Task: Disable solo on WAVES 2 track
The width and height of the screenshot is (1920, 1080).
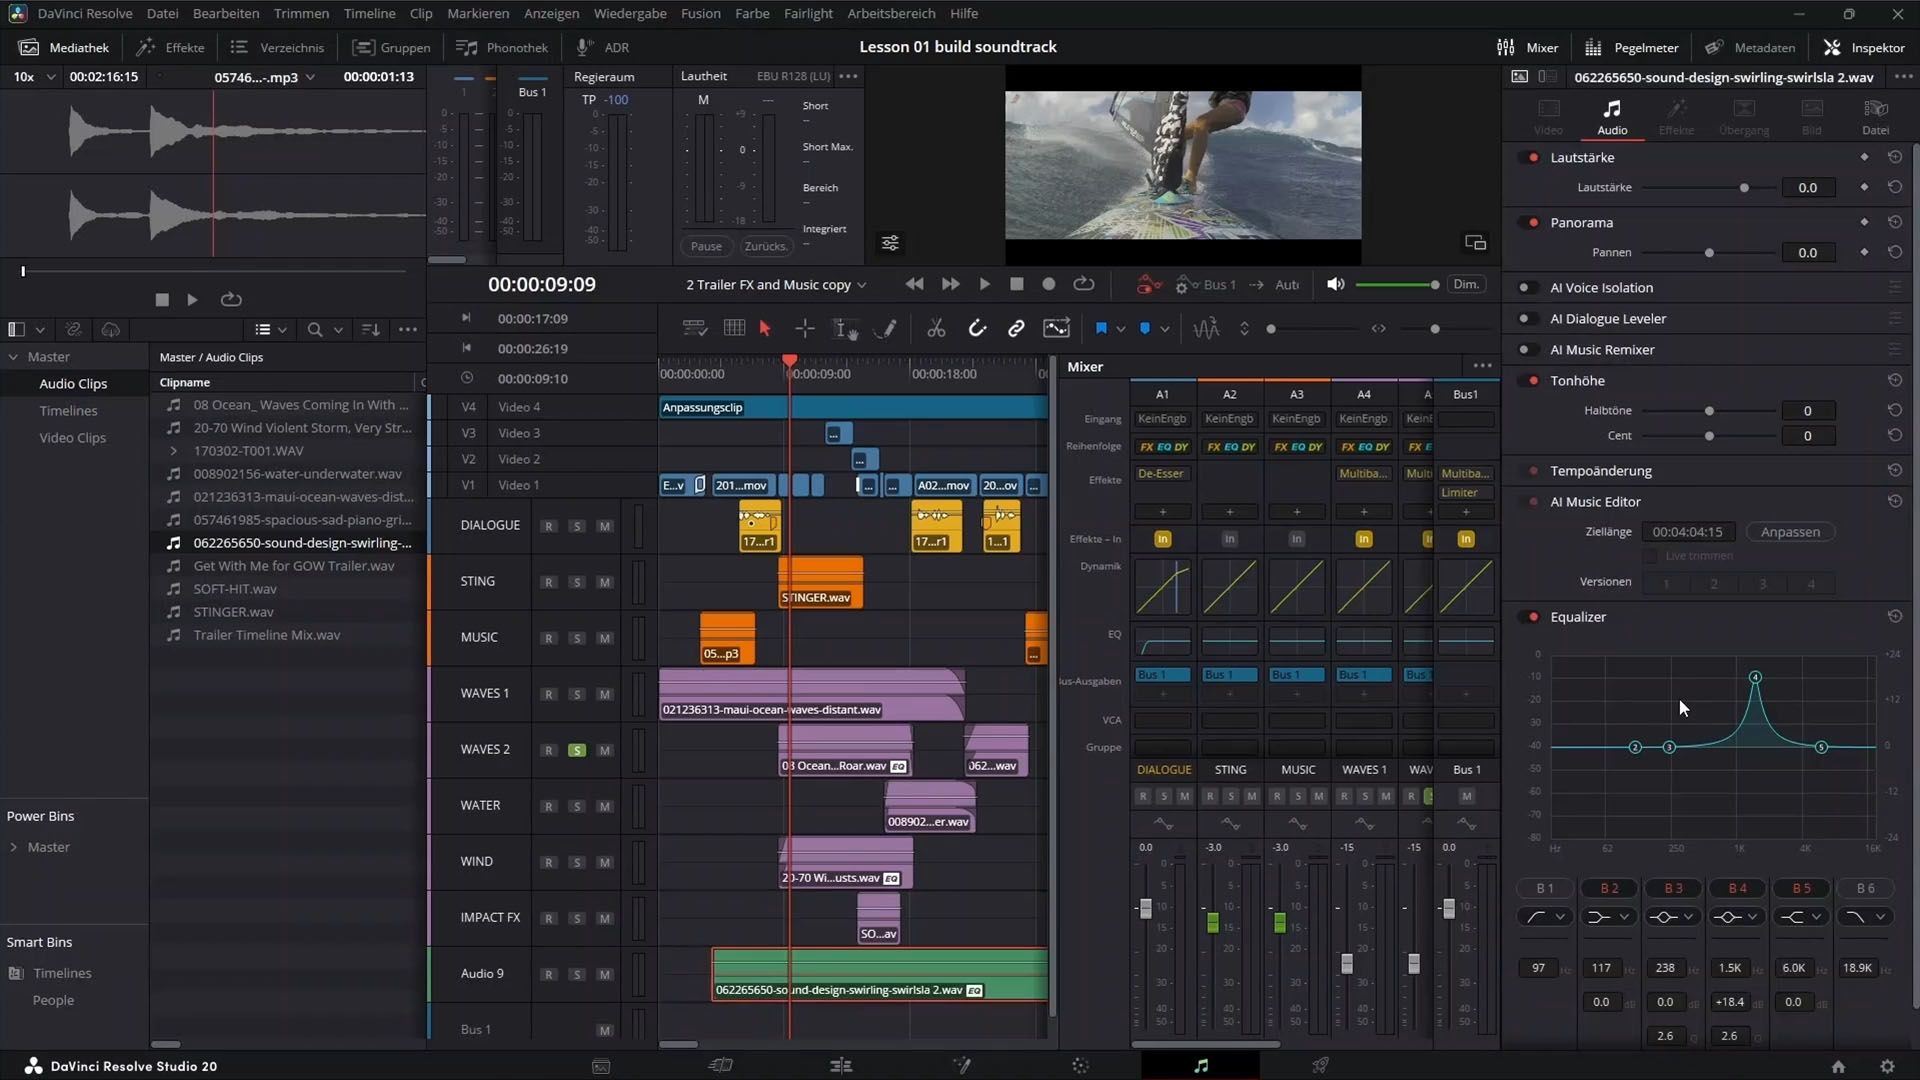Action: [x=576, y=750]
